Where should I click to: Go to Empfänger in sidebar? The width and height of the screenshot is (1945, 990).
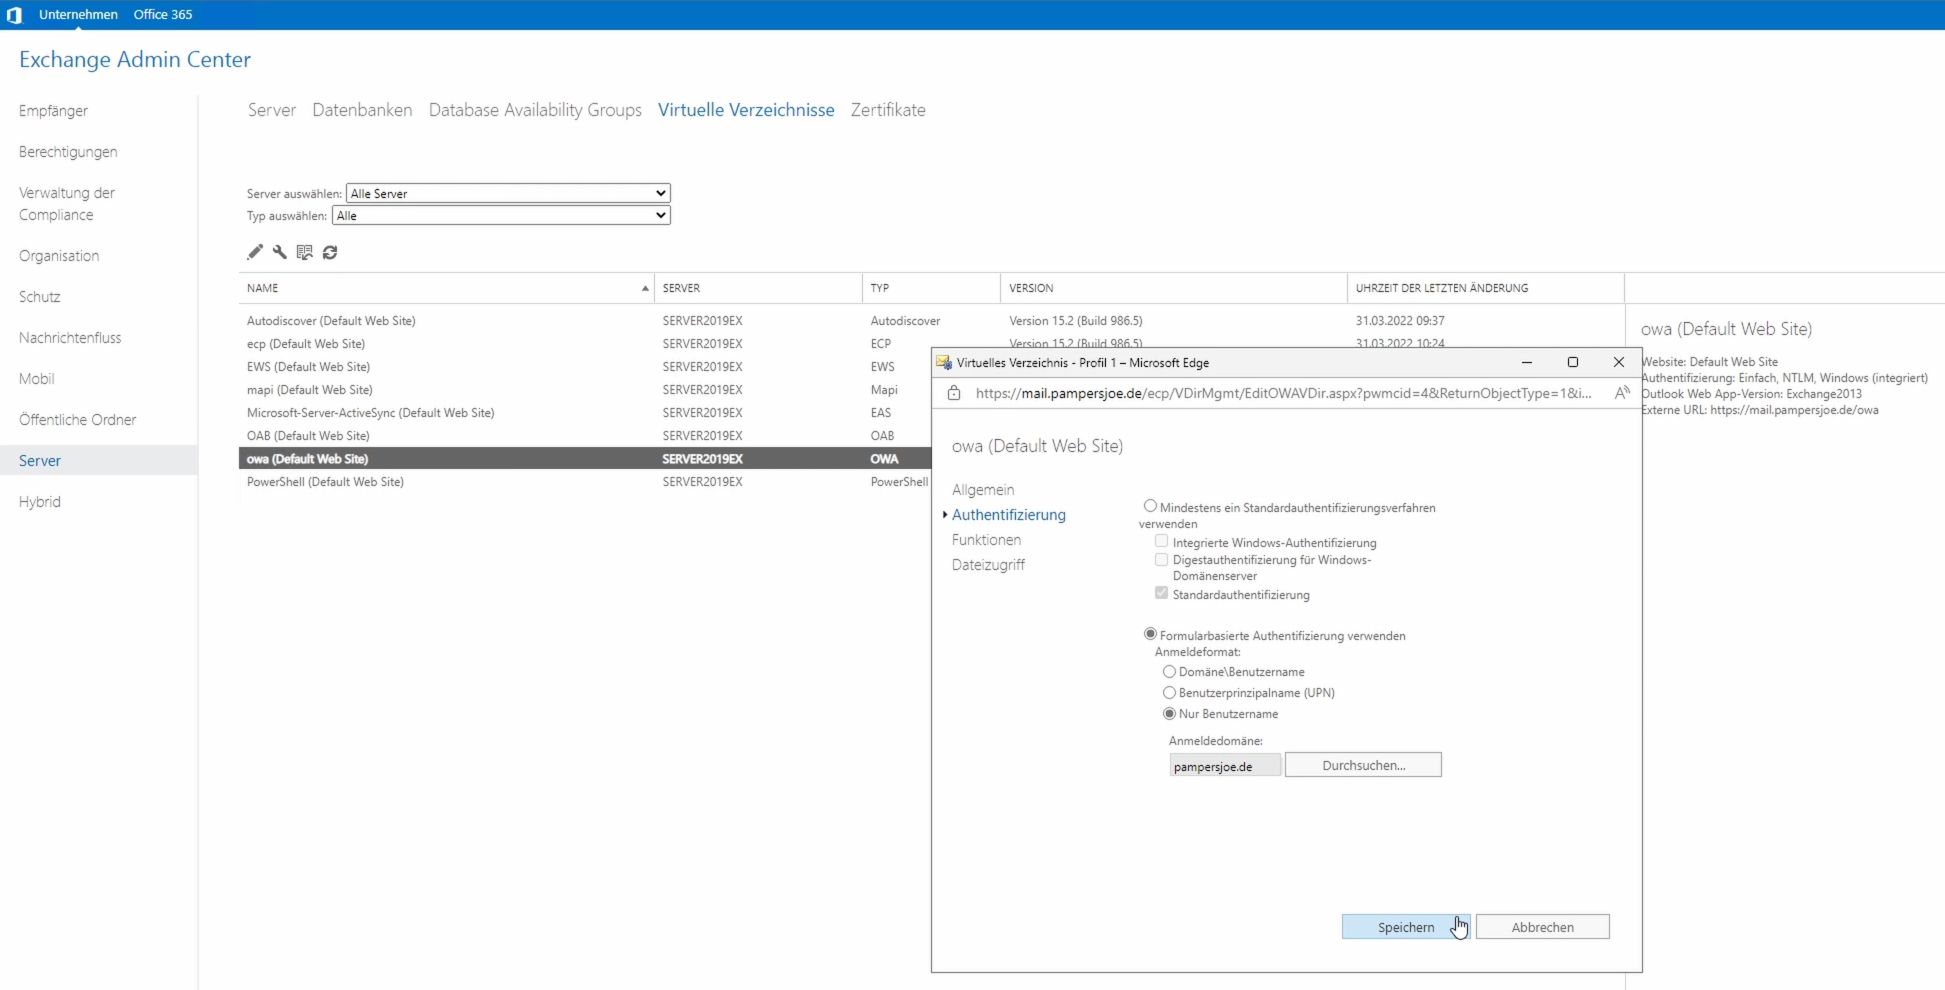(x=53, y=111)
